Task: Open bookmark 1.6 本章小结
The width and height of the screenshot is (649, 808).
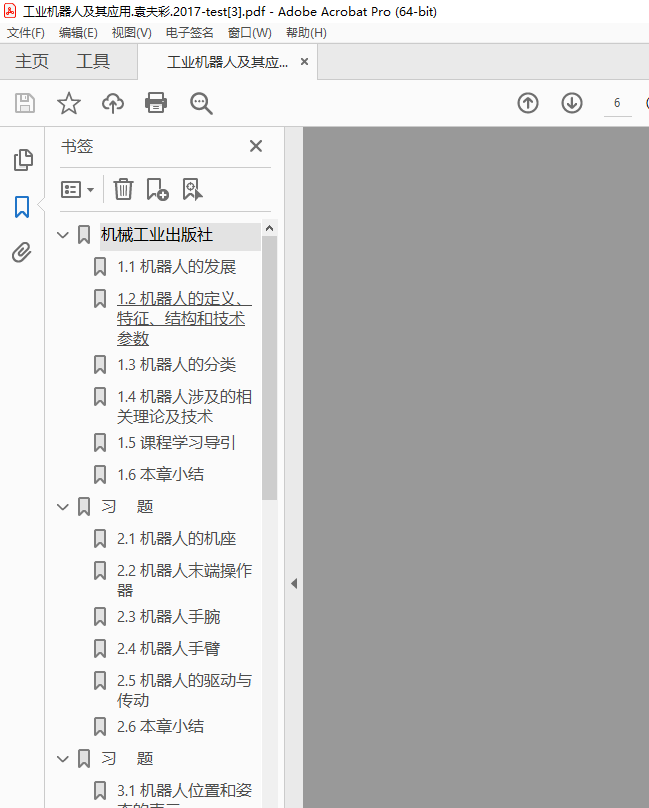Action: [160, 475]
